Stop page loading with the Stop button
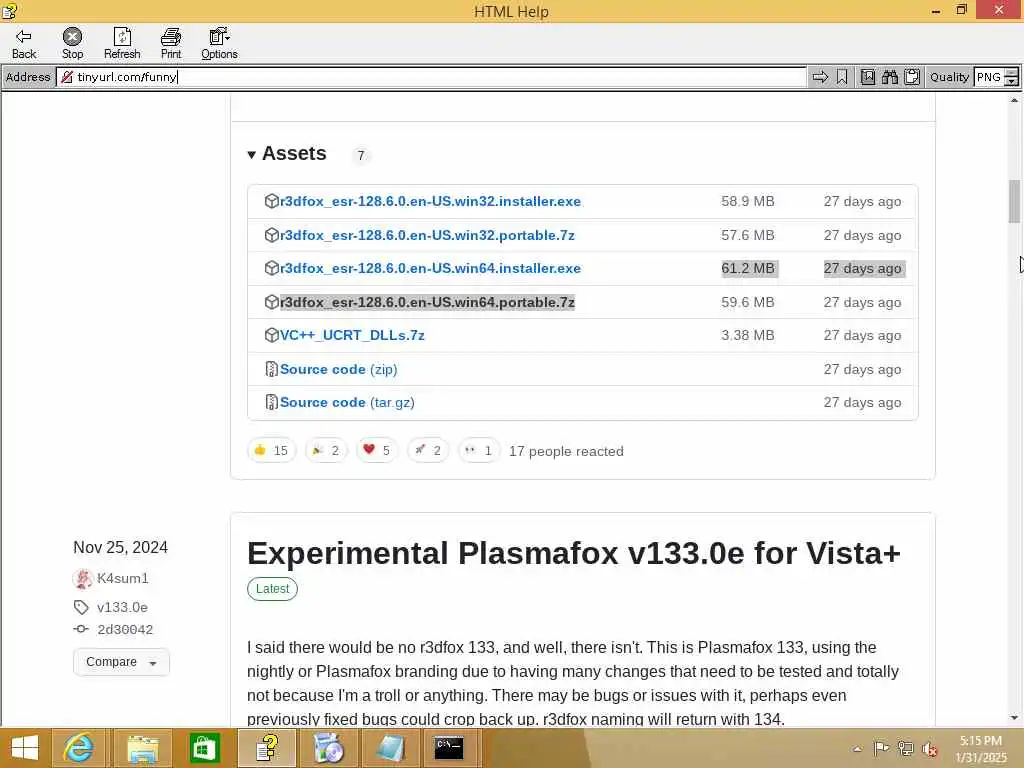The width and height of the screenshot is (1024, 768). (72, 44)
